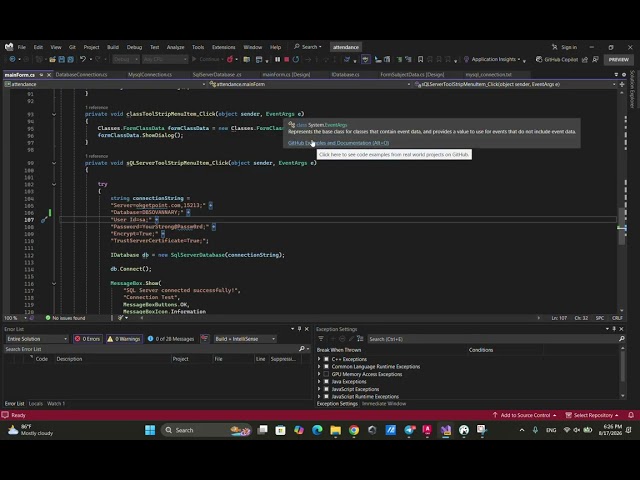Restart debugging with circular arrow icon
This screenshot has width=640, height=480.
[296, 60]
